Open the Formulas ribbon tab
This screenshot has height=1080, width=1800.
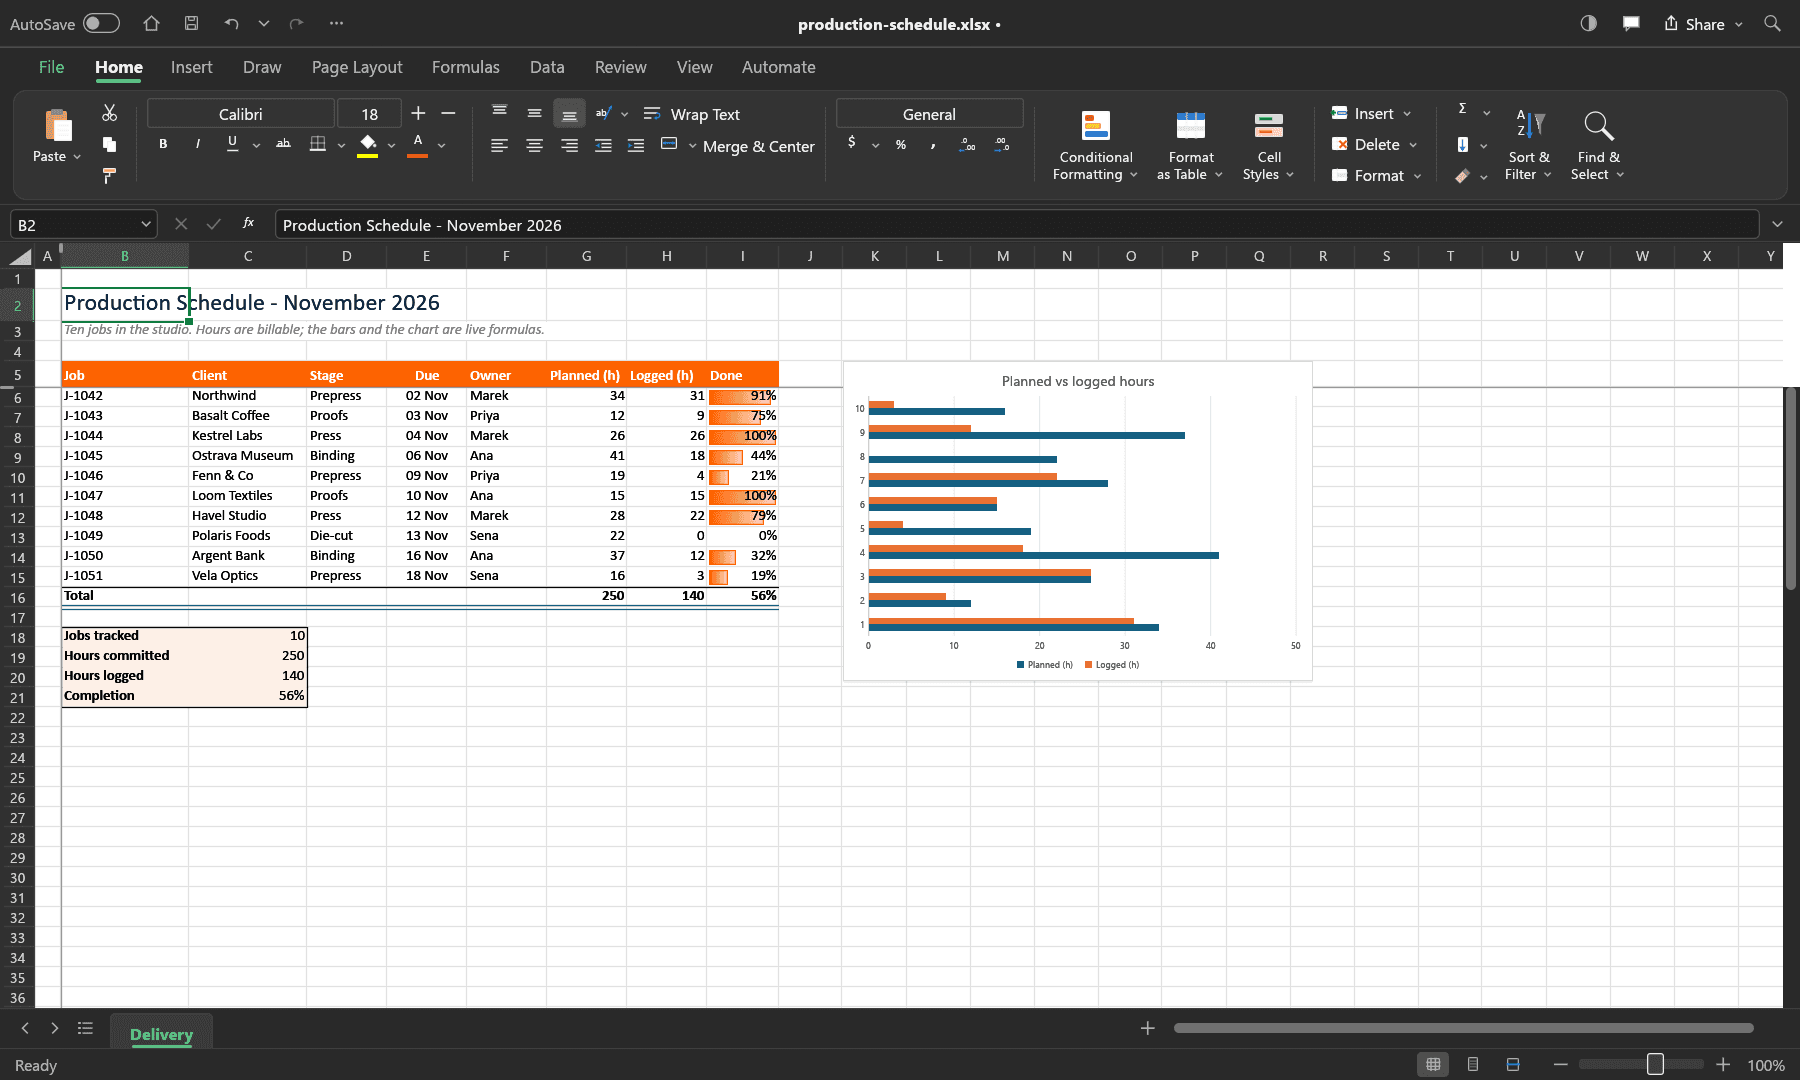tap(465, 67)
